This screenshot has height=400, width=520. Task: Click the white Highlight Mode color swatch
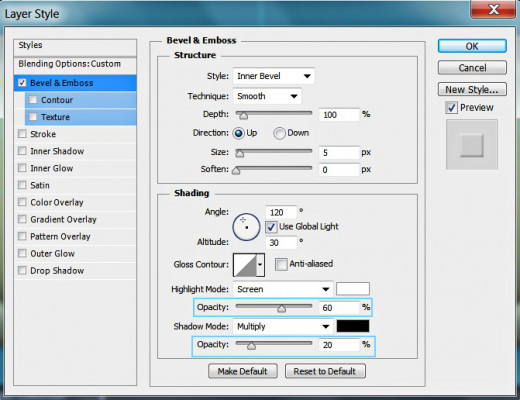(x=353, y=289)
